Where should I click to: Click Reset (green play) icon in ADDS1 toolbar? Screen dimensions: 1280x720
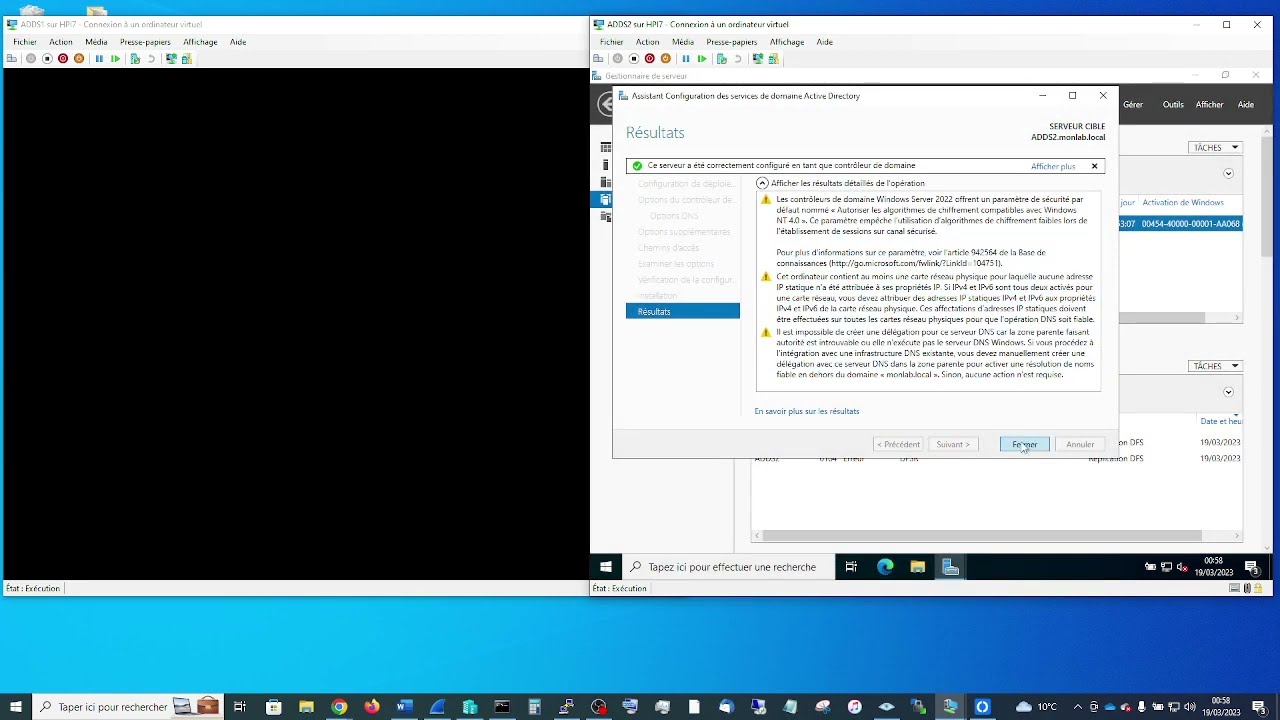coord(115,59)
